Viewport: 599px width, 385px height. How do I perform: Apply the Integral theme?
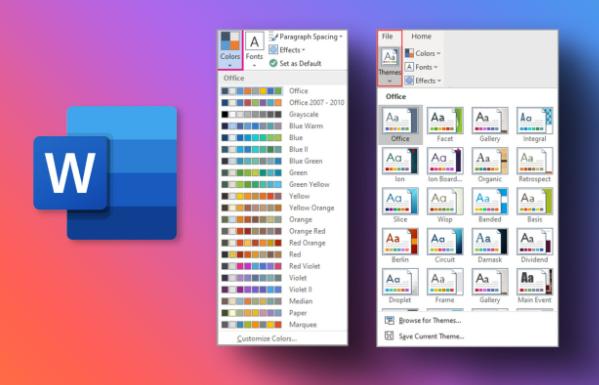point(534,125)
